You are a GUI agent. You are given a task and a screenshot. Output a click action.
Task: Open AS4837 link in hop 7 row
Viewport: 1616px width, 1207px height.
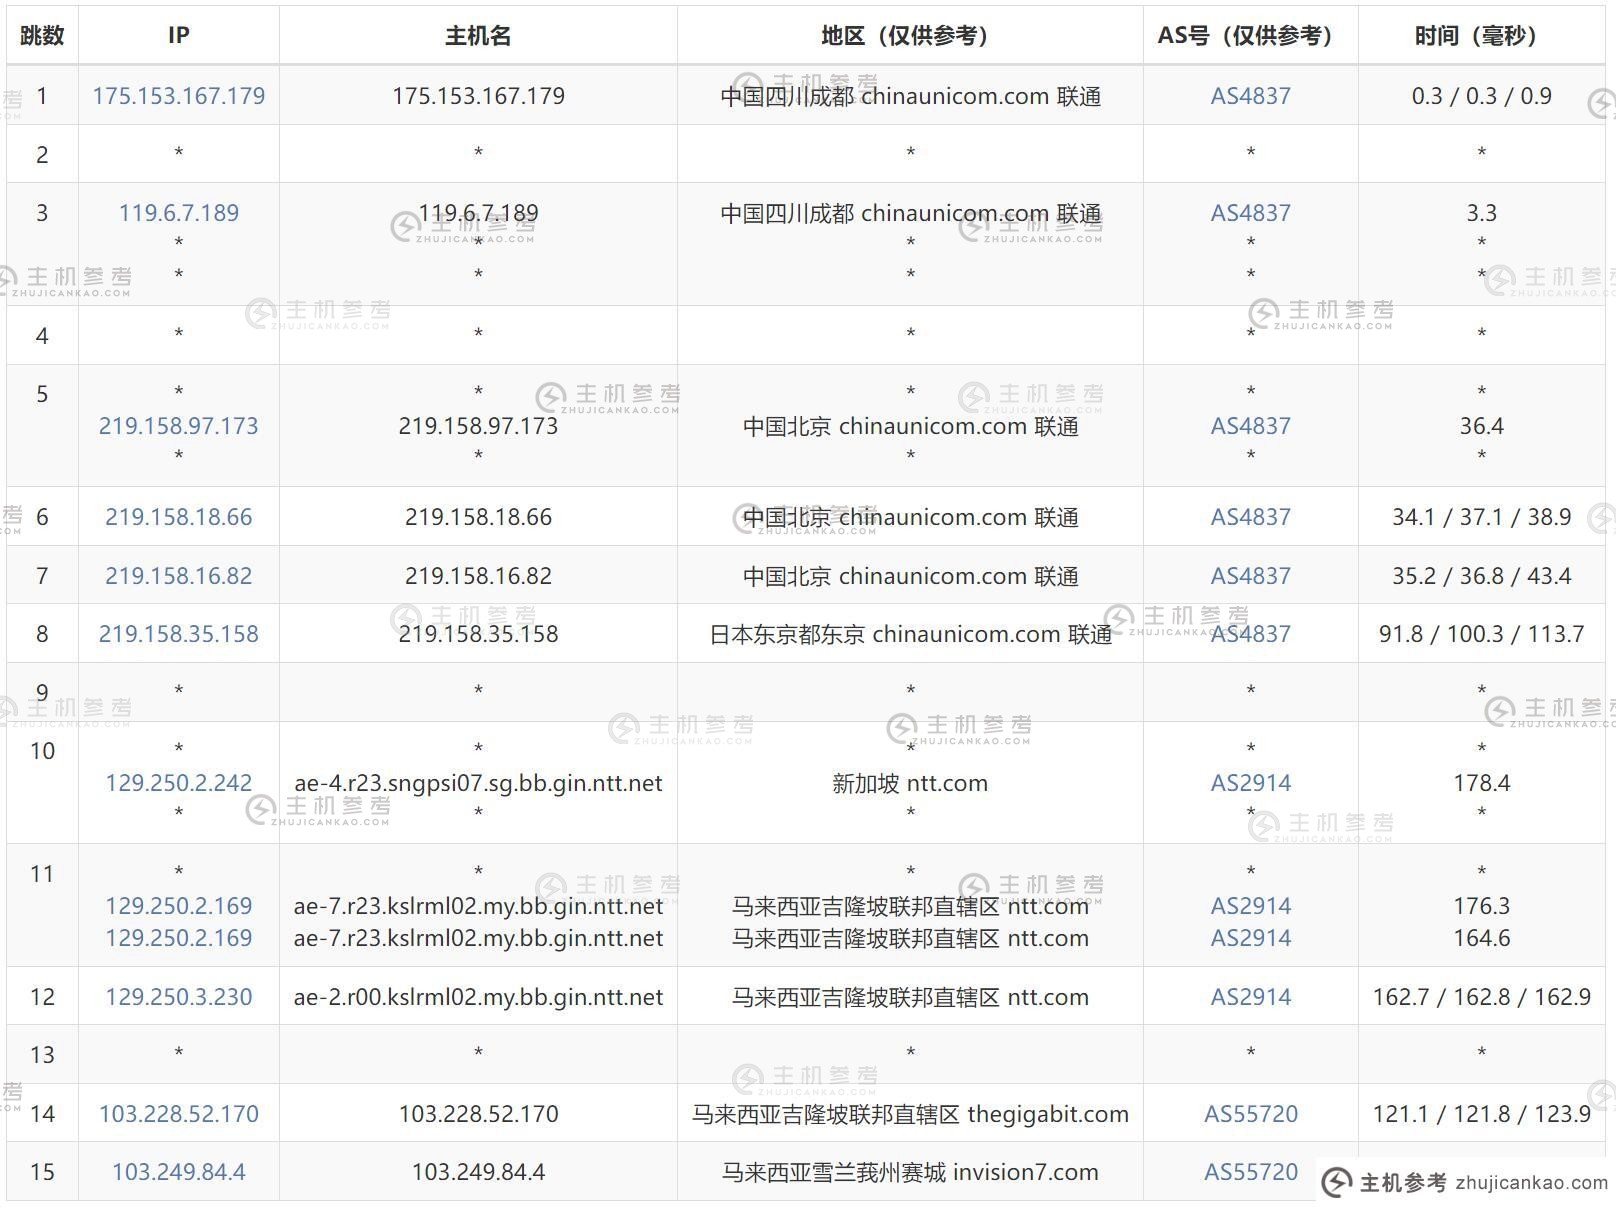[x=1251, y=576]
